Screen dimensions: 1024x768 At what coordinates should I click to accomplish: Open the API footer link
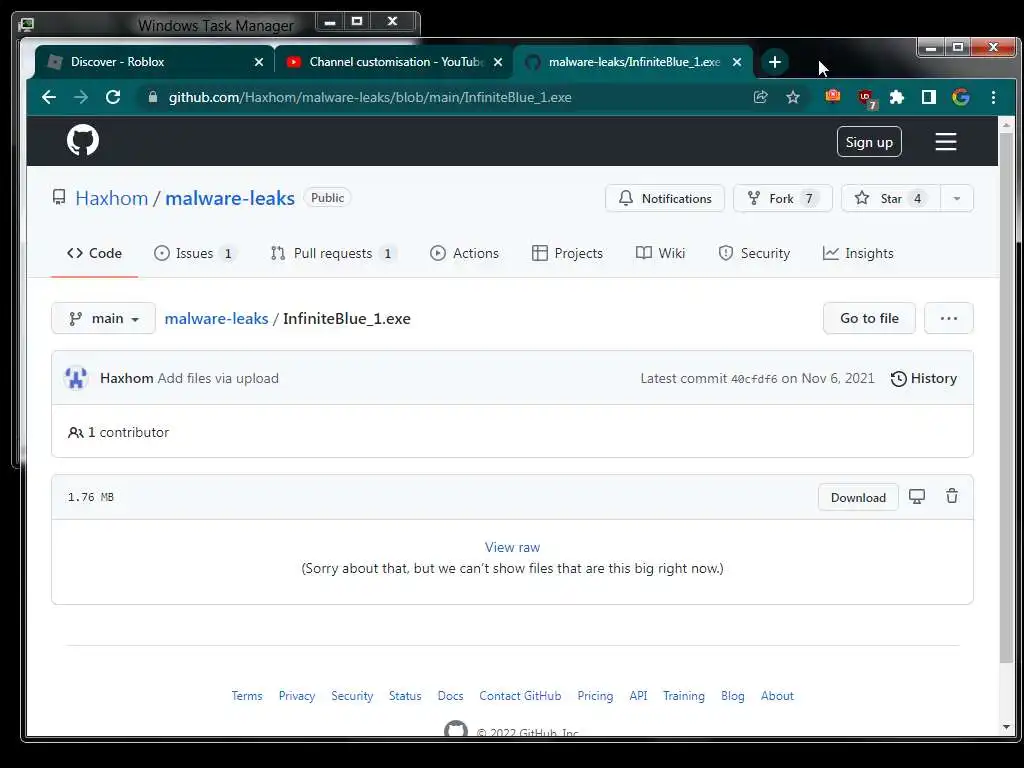pyautogui.click(x=638, y=696)
